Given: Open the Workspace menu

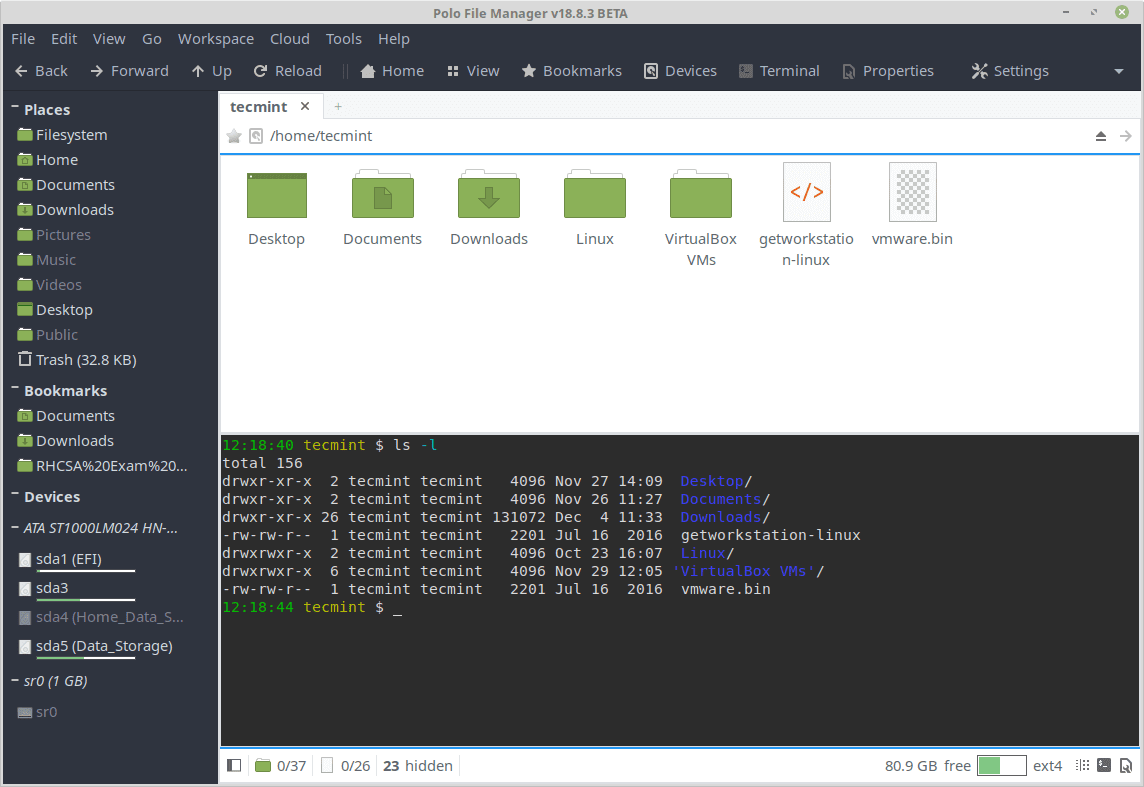Looking at the screenshot, I should click(215, 38).
